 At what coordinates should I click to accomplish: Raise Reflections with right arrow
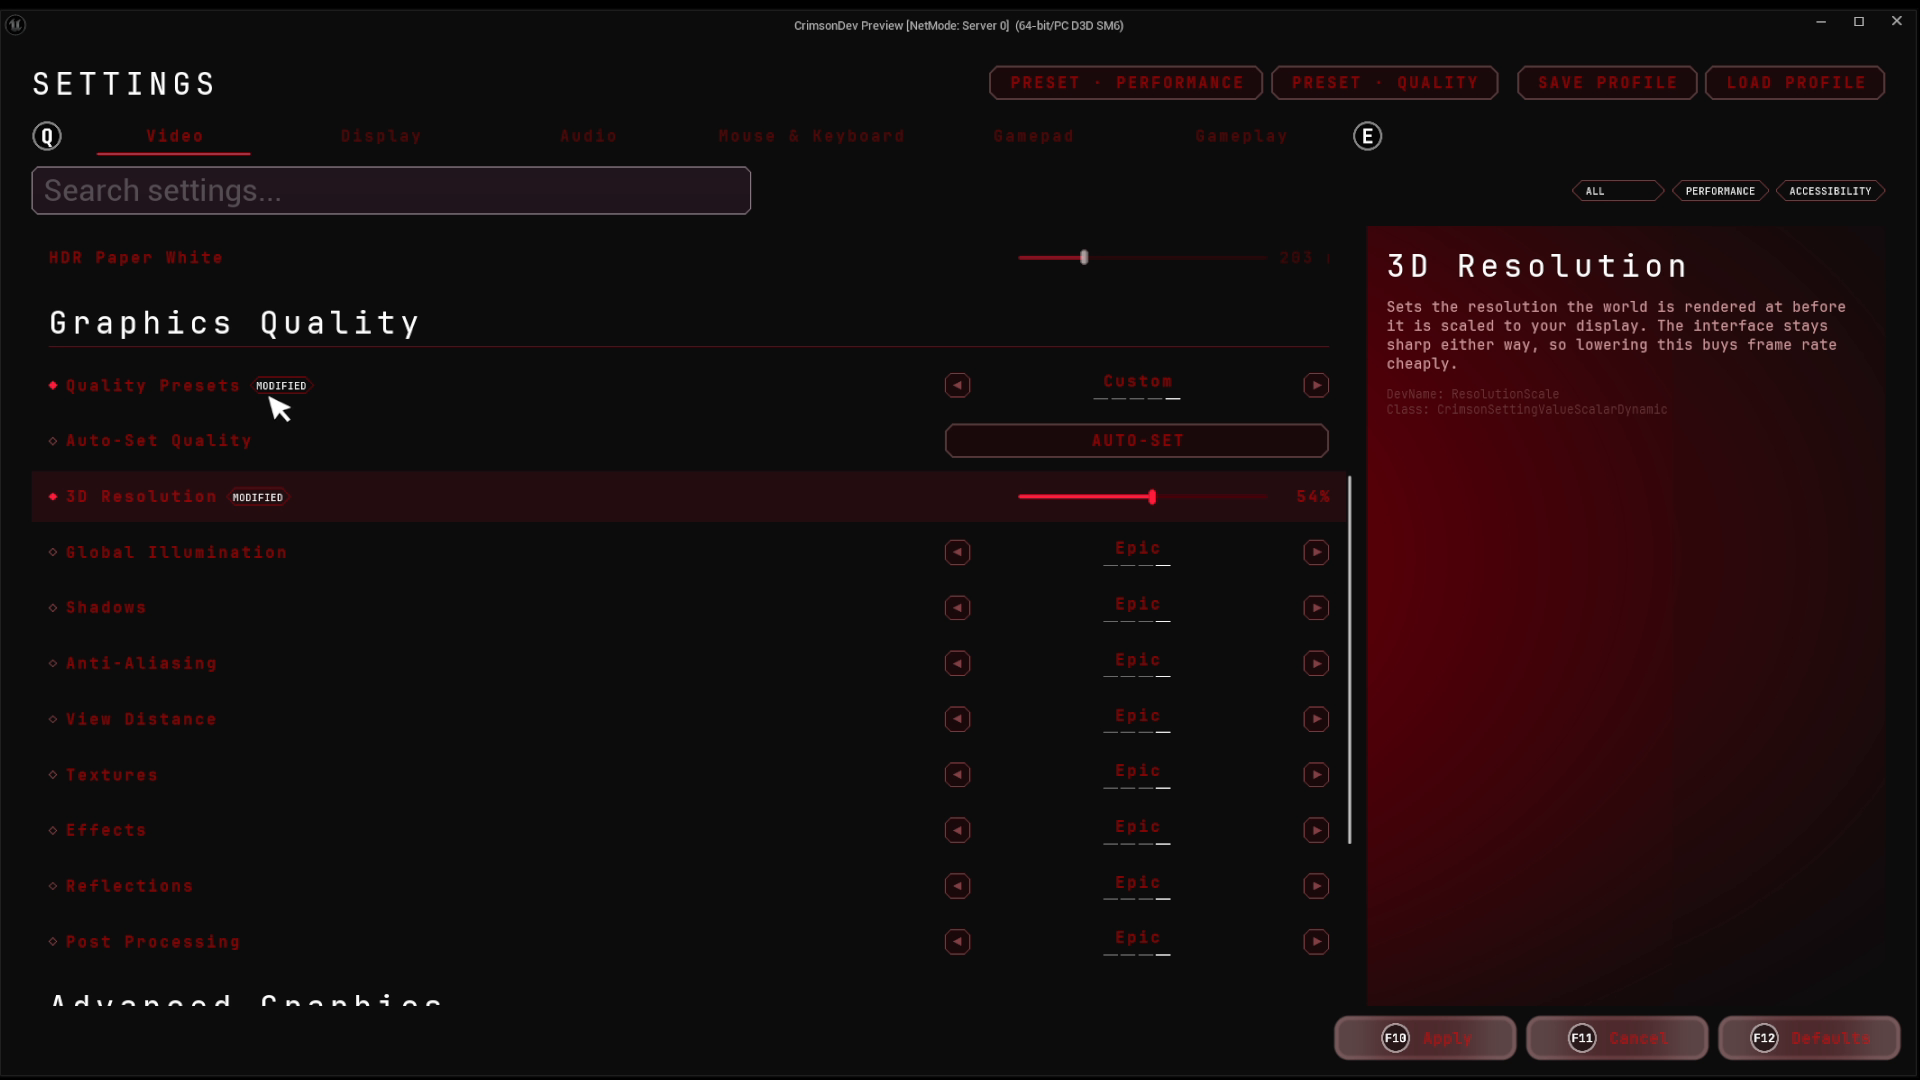point(1316,886)
